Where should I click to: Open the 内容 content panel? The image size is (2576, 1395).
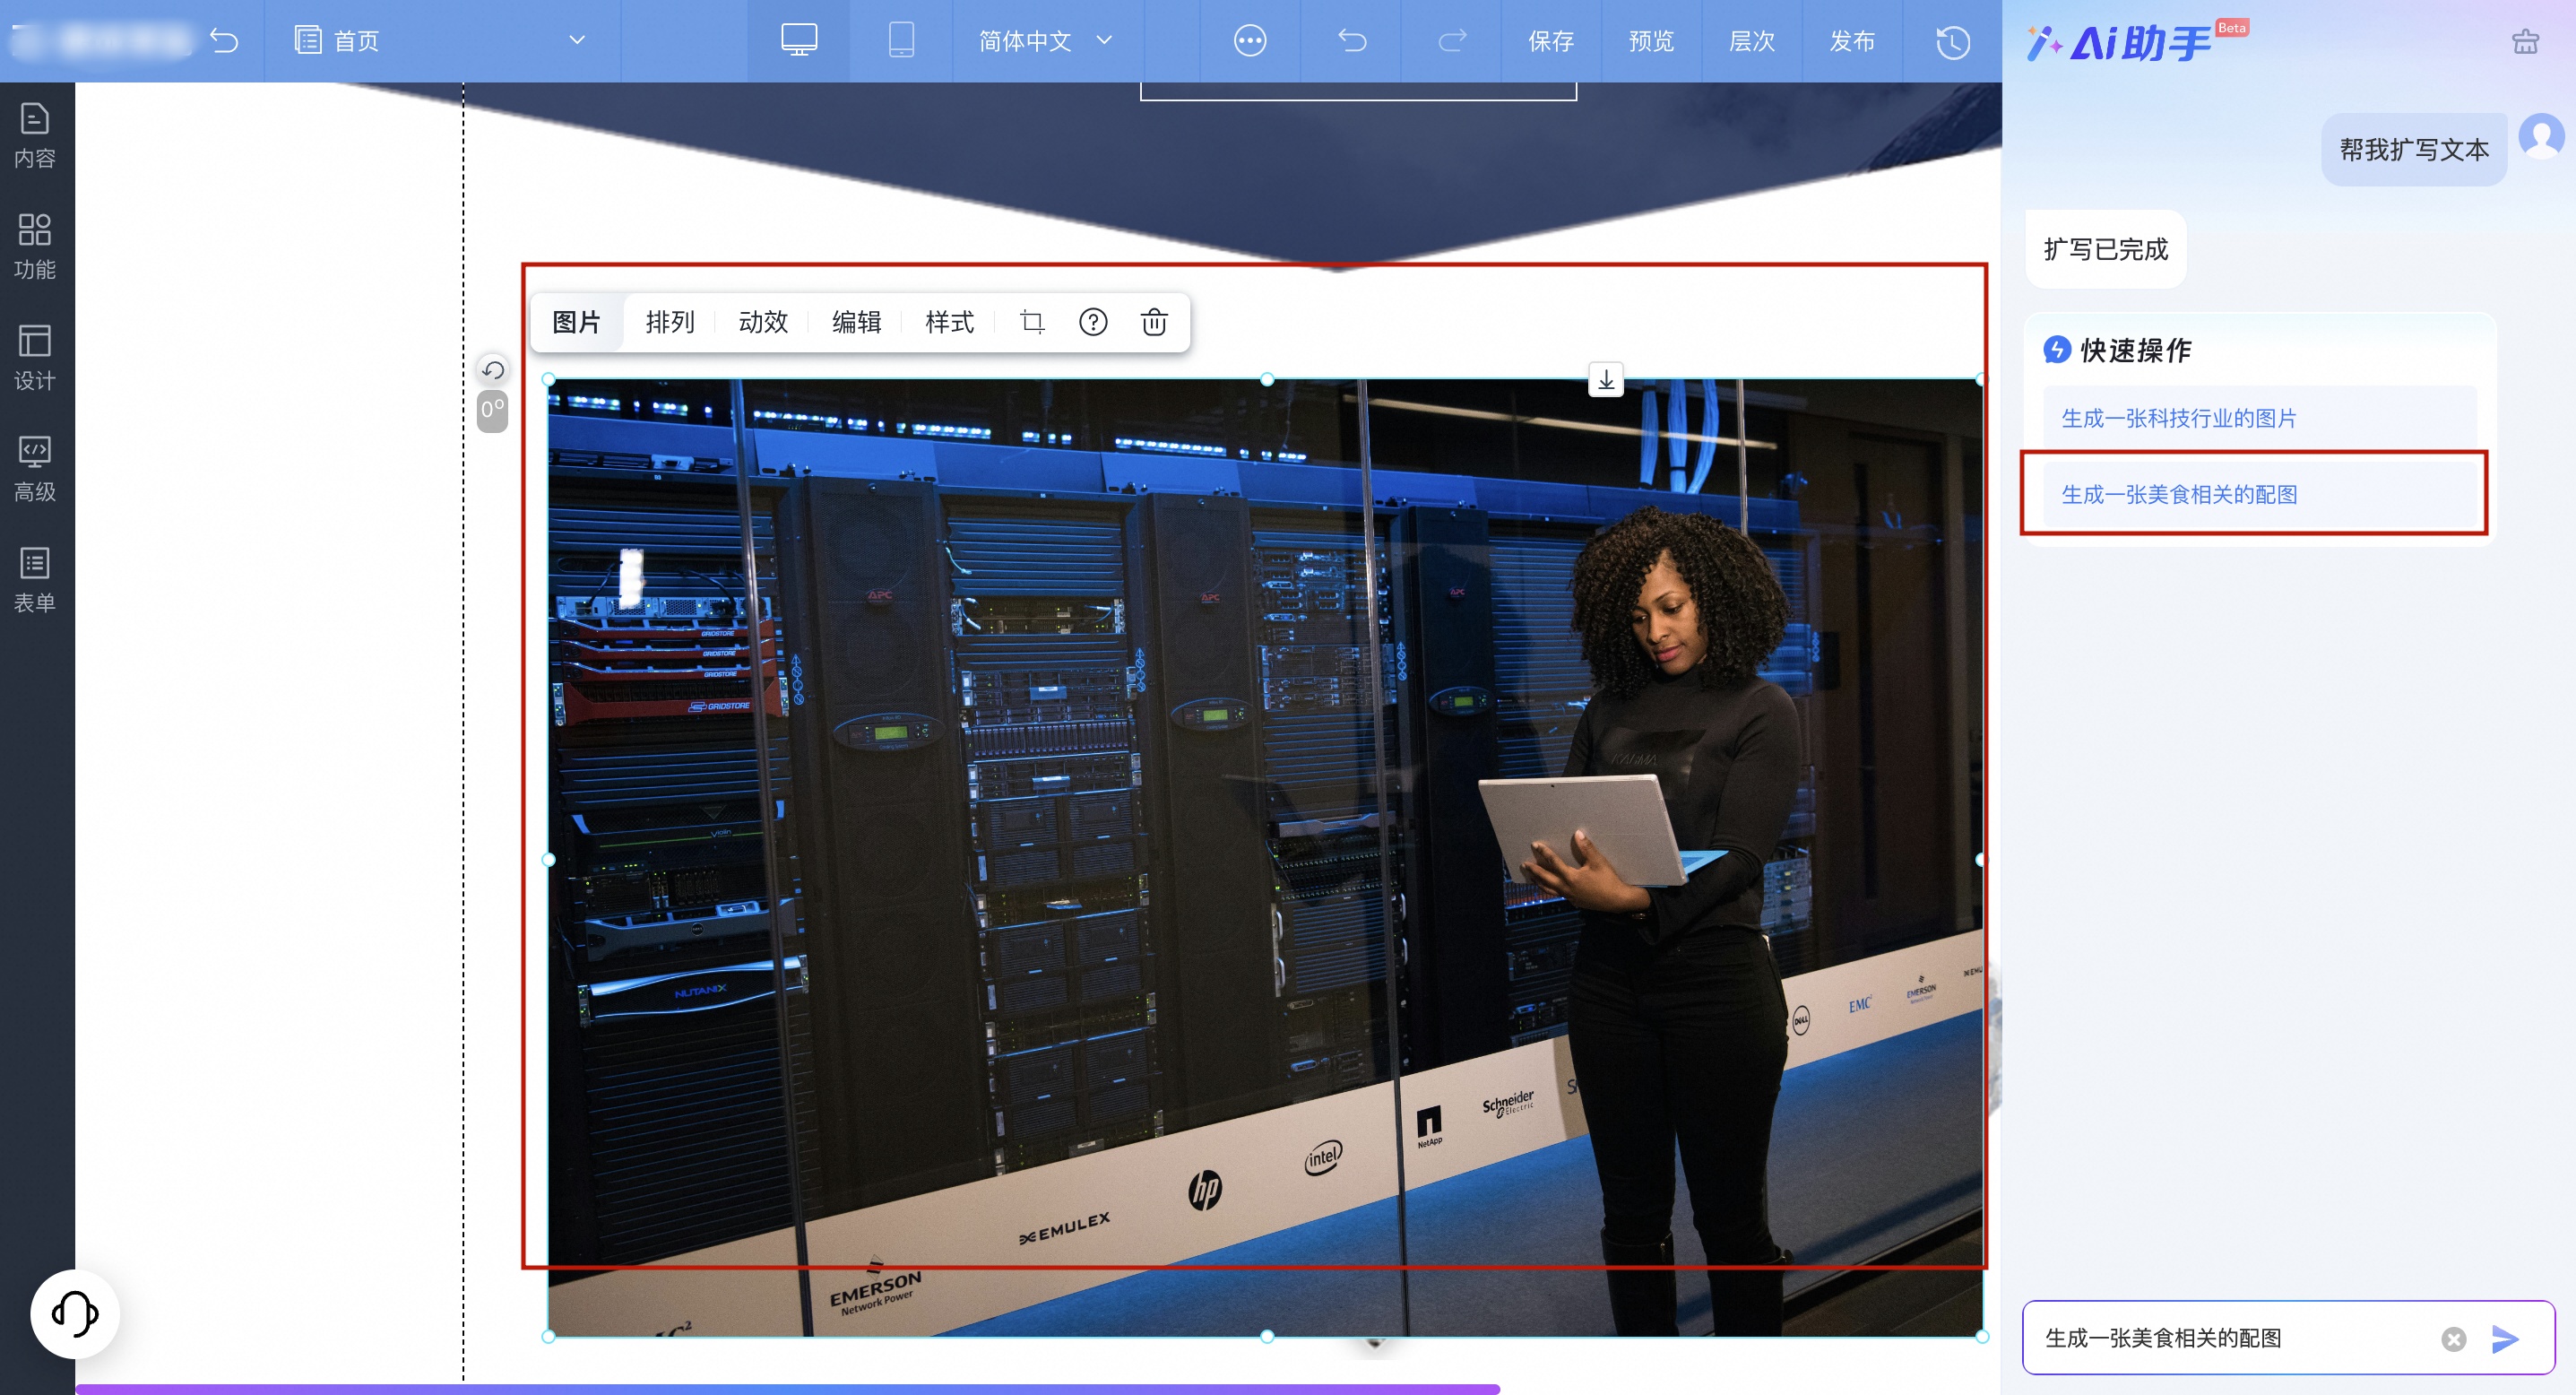35,136
